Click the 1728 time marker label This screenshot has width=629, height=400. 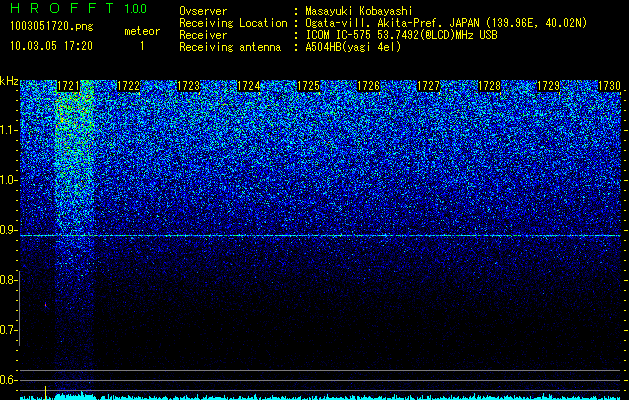[489, 86]
